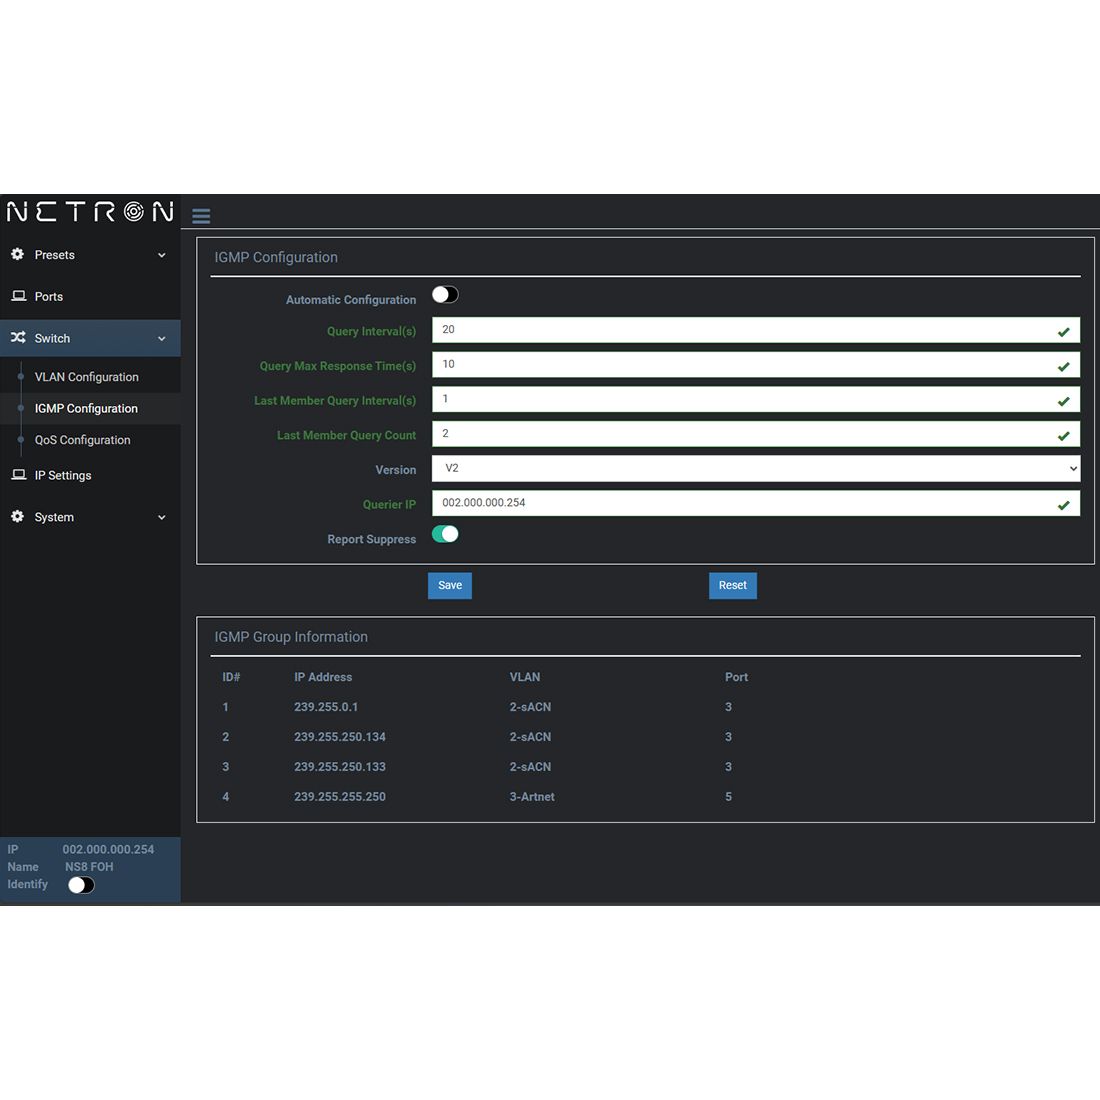Turn on the Identify switch
1100x1100 pixels.
click(81, 885)
